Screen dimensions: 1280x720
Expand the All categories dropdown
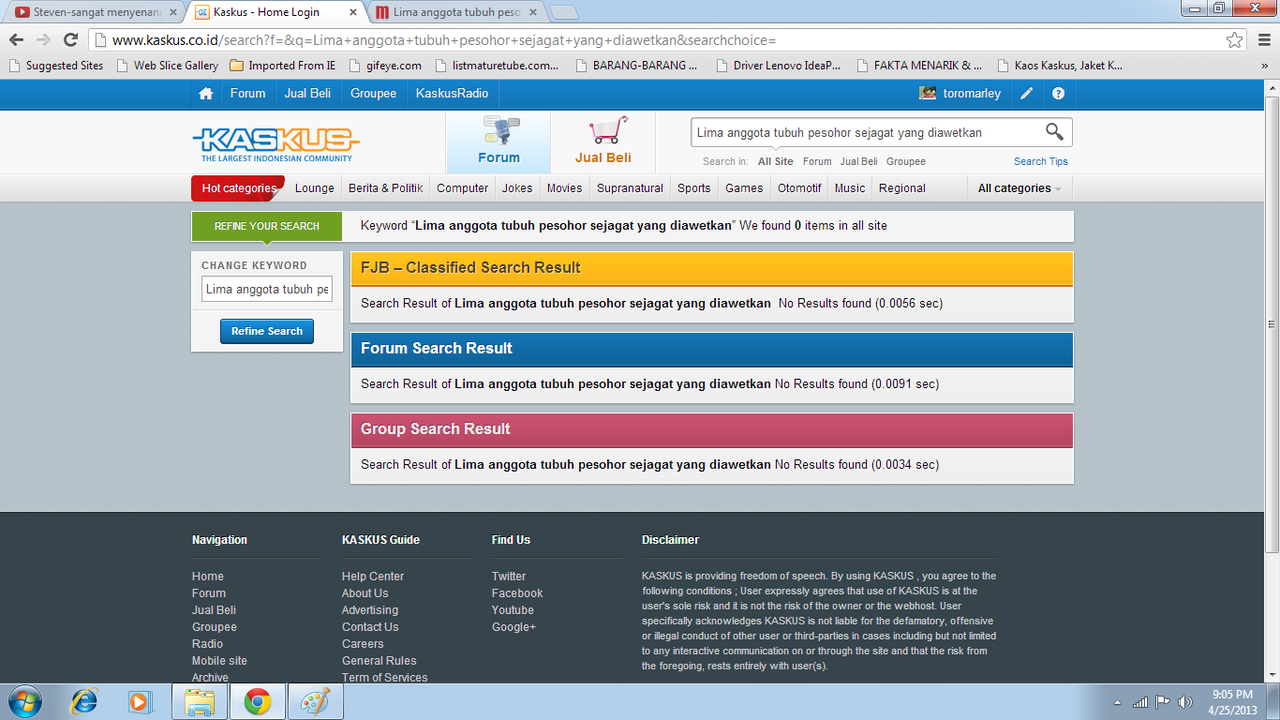coord(1019,188)
